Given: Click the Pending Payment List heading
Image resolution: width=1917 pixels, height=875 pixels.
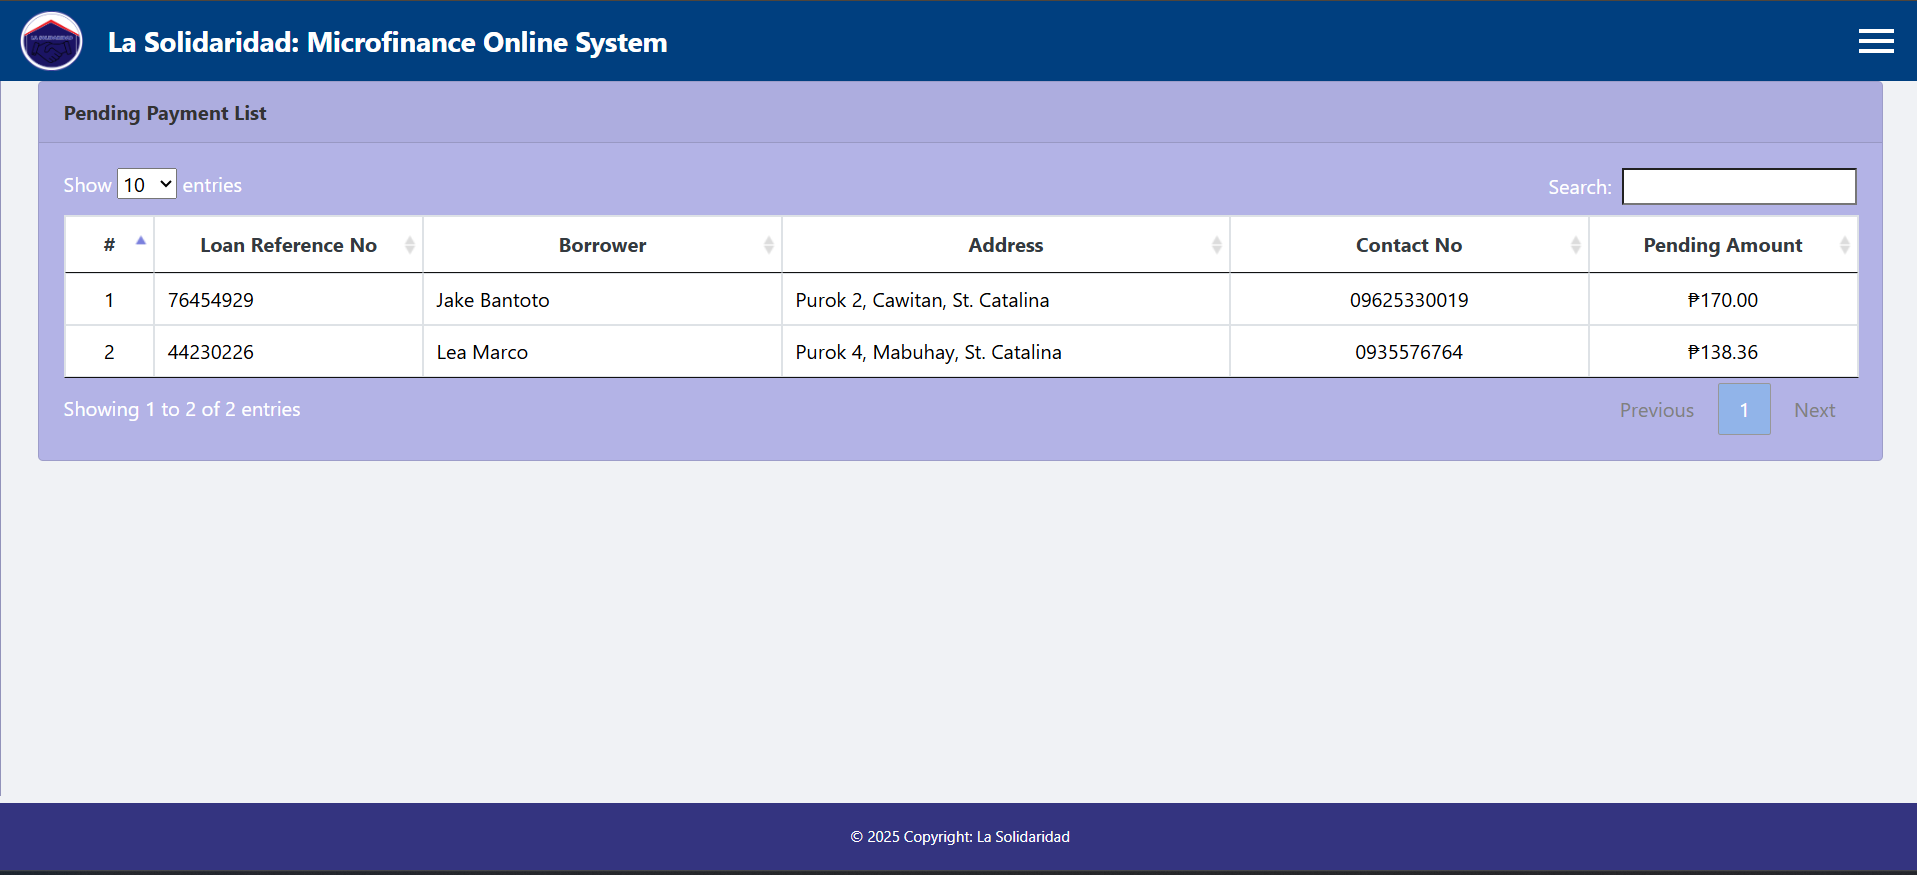Looking at the screenshot, I should point(165,113).
